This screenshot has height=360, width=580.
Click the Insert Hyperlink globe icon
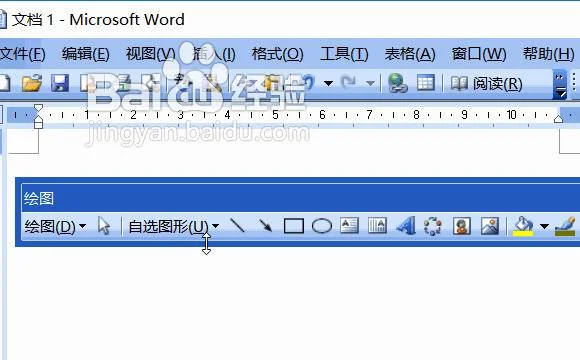click(398, 83)
